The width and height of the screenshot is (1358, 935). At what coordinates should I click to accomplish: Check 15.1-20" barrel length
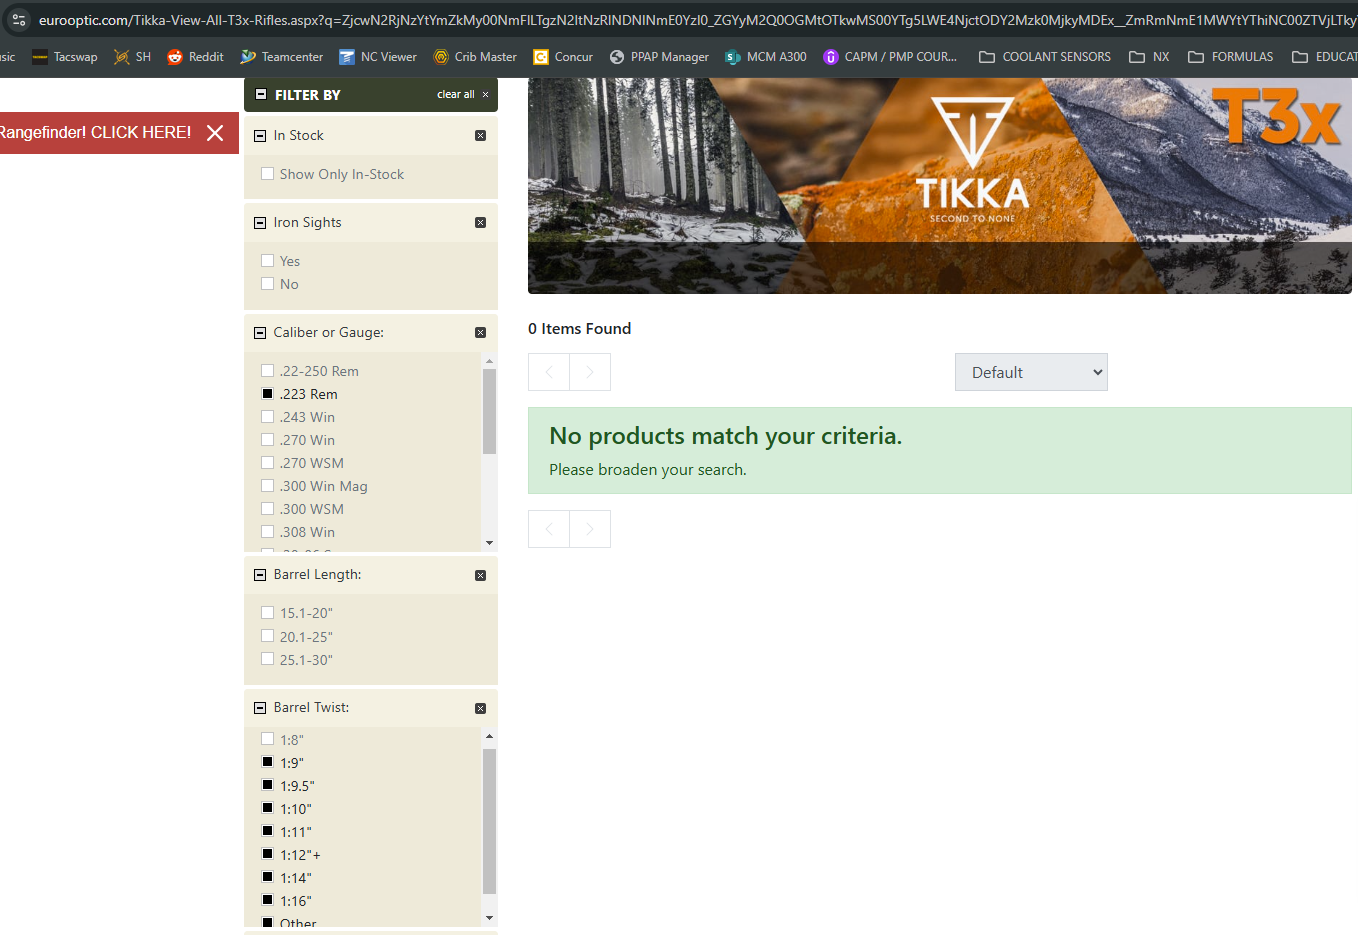pyautogui.click(x=267, y=613)
